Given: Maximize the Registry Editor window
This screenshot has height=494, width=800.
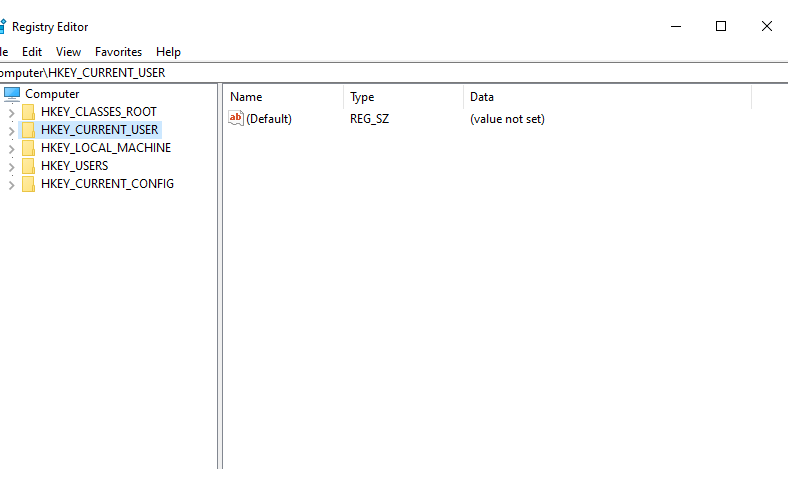Looking at the screenshot, I should point(721,26).
